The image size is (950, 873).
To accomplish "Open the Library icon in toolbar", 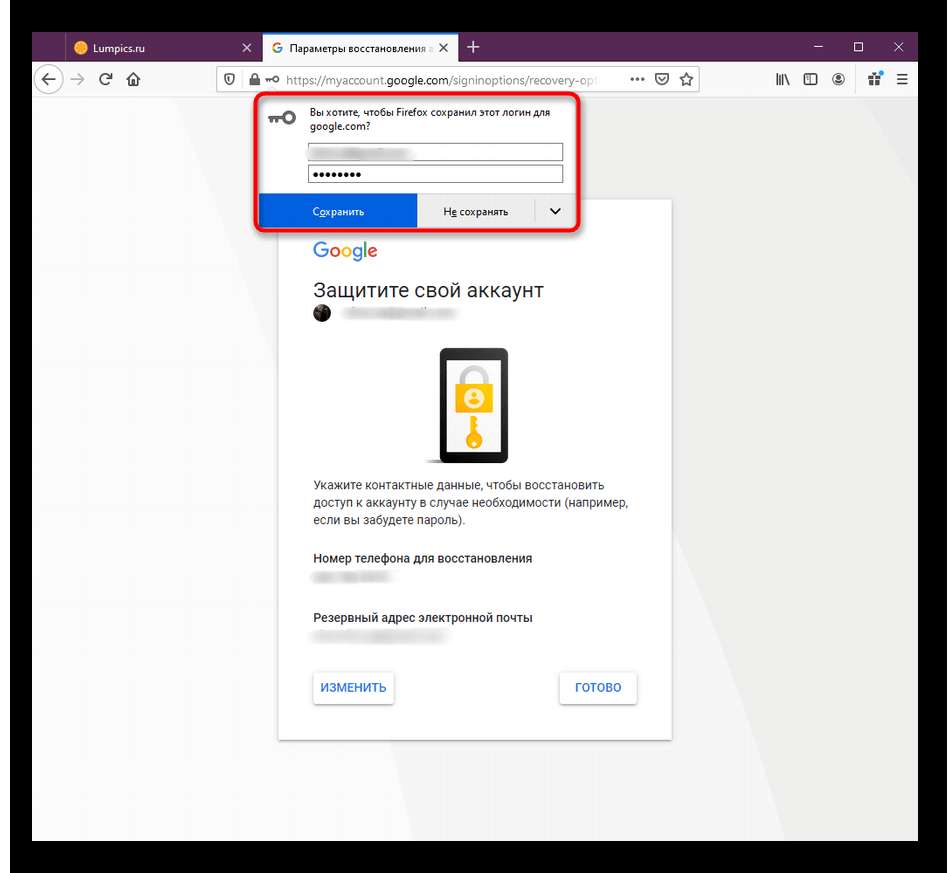I will tap(783, 79).
